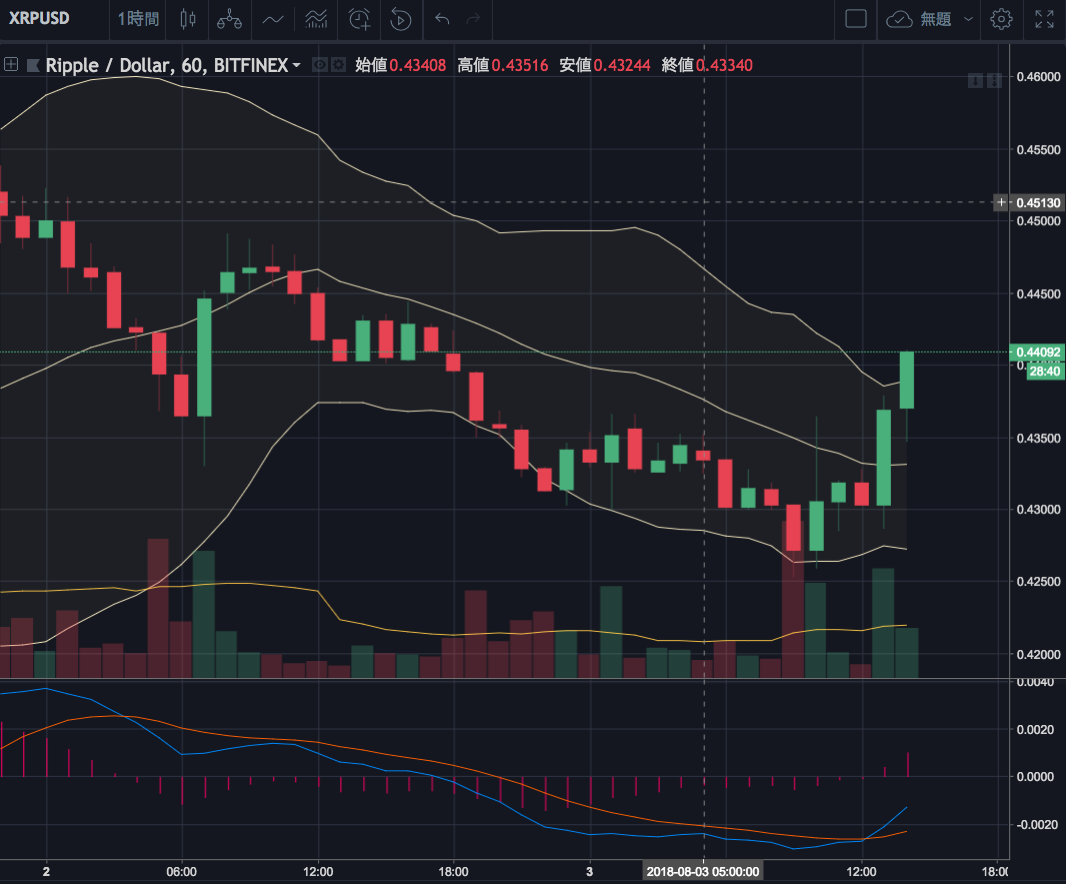Click the 無題 chart layout name

[935, 19]
